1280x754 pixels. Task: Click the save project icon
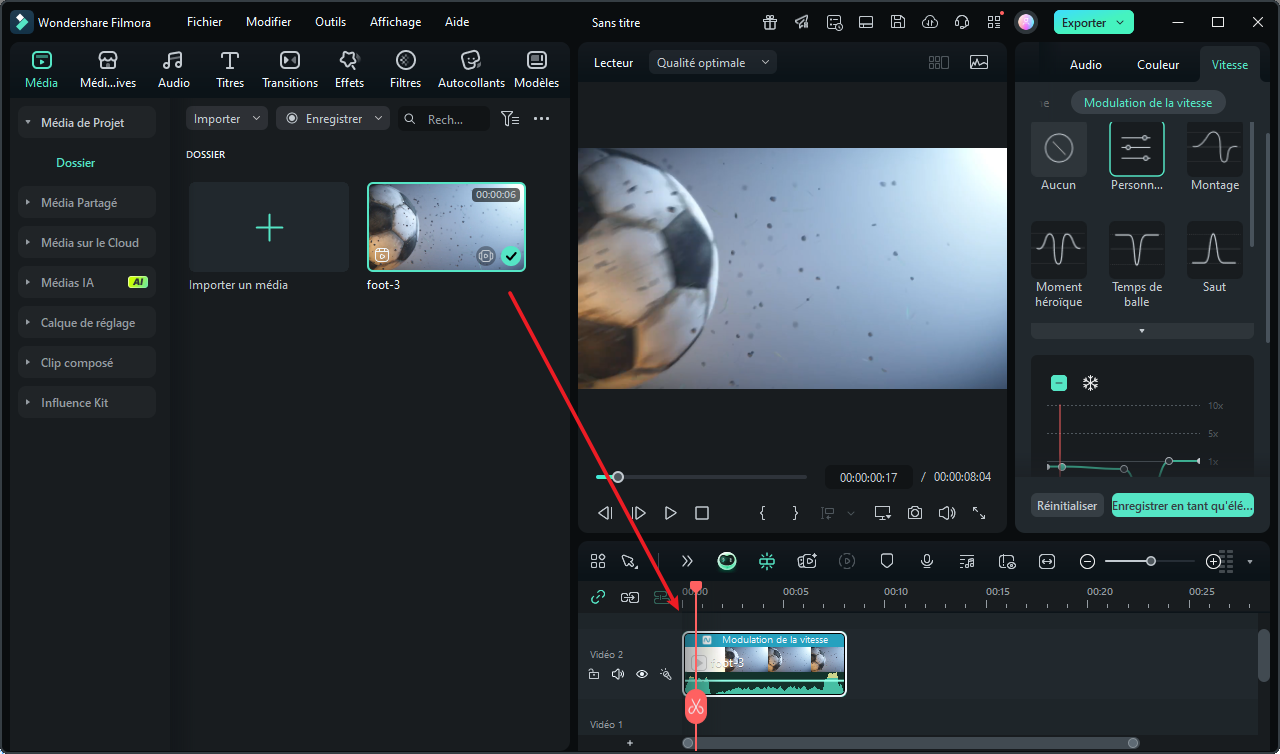tap(898, 22)
